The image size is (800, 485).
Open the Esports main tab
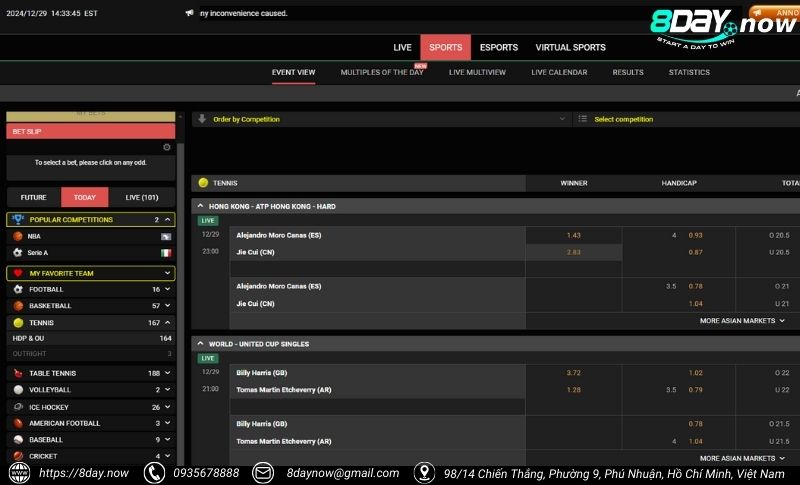(x=499, y=47)
